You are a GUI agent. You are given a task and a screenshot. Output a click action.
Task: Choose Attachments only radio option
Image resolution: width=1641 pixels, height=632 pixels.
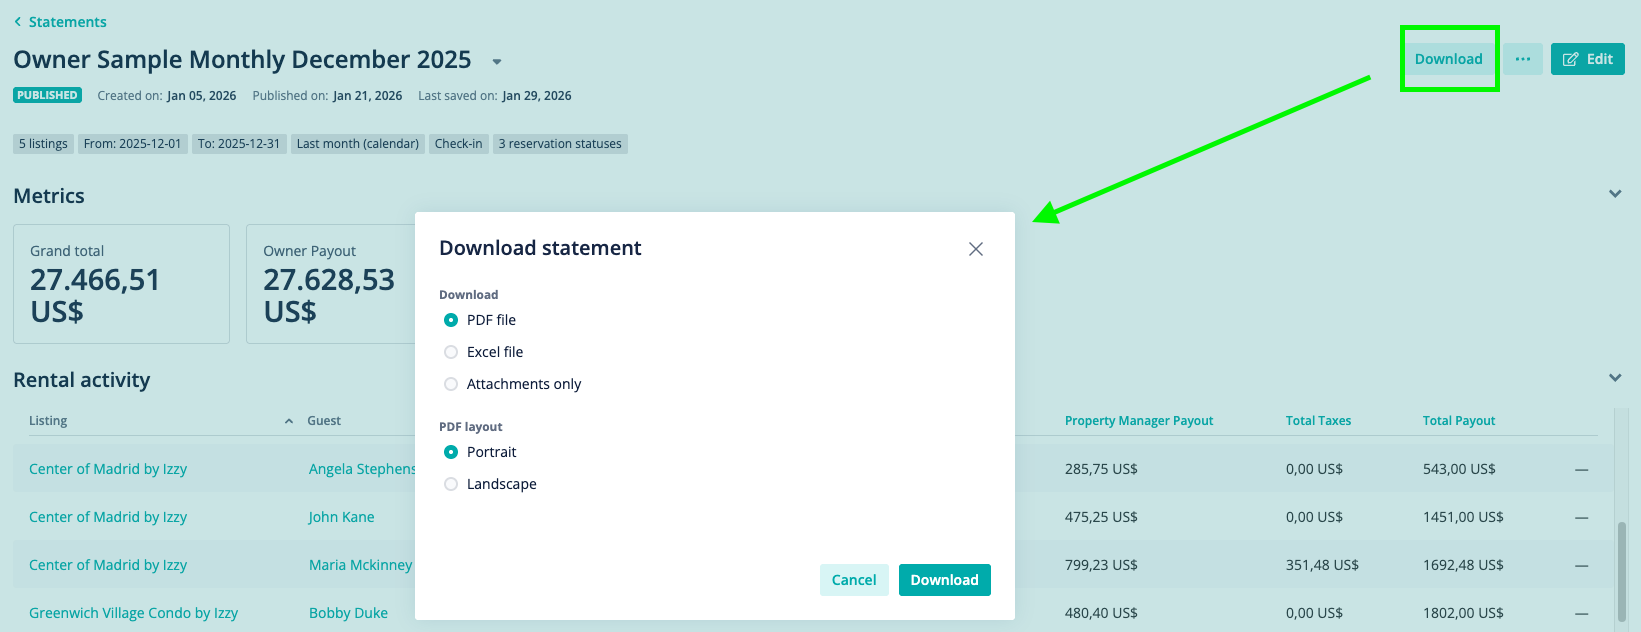click(x=451, y=384)
